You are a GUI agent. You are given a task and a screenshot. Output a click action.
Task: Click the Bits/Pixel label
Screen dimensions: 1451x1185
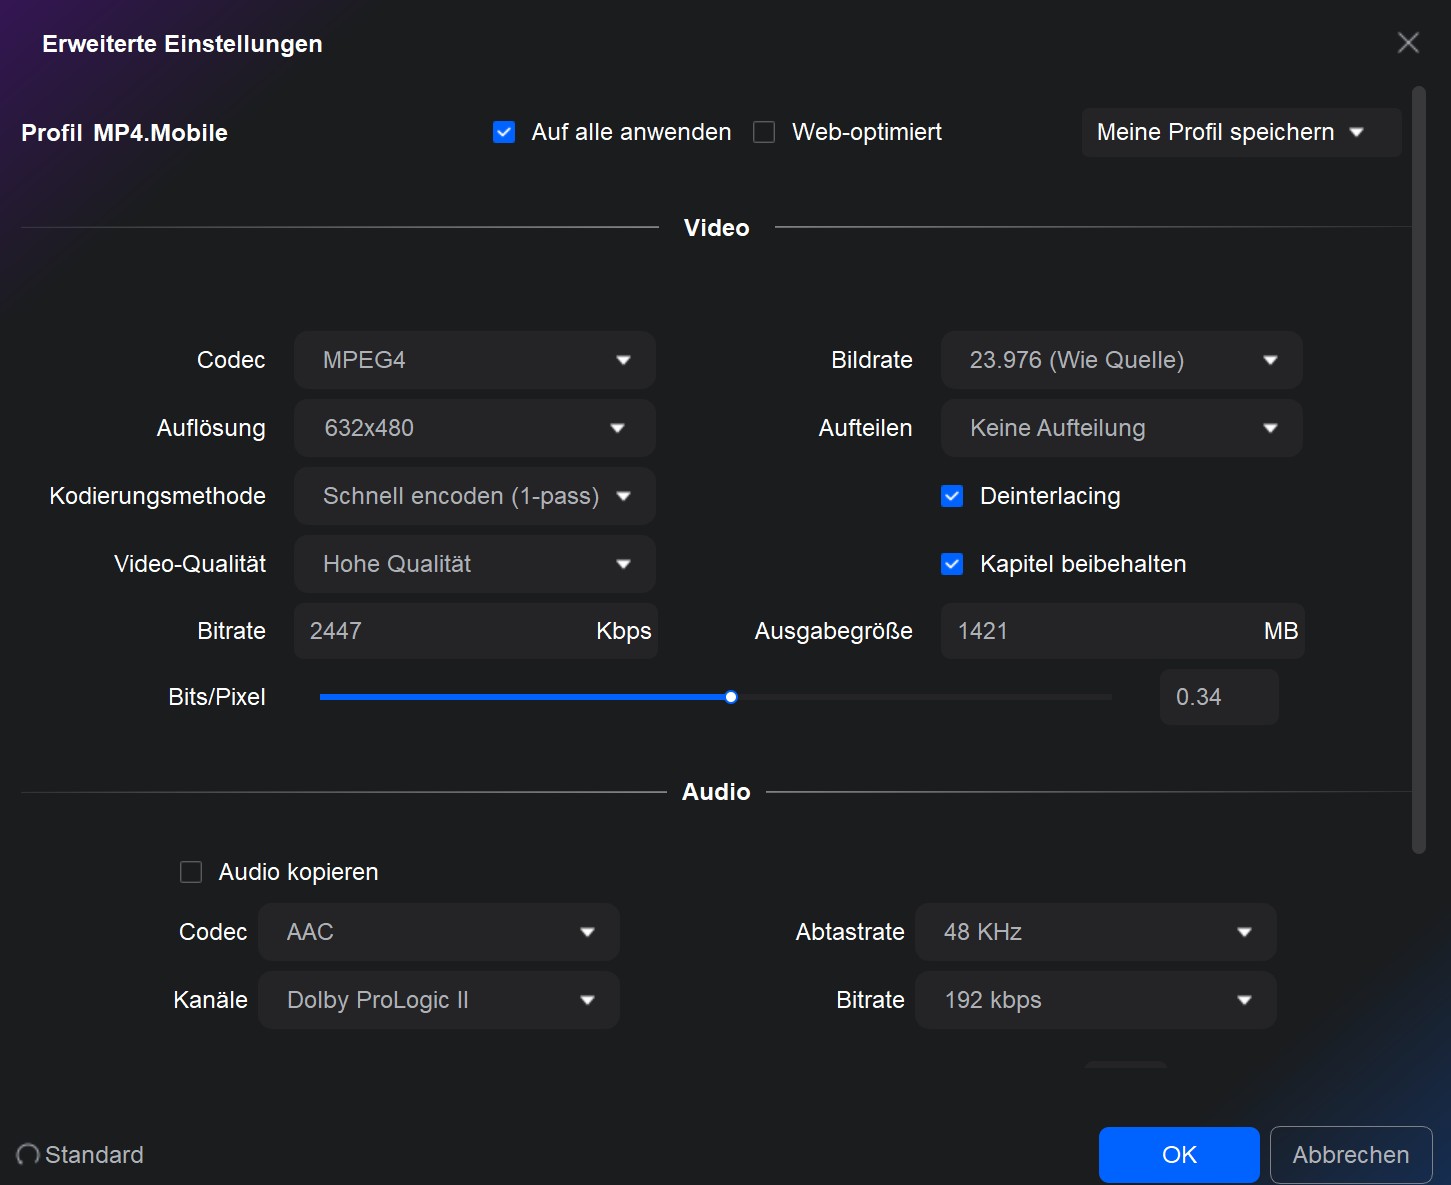click(217, 697)
